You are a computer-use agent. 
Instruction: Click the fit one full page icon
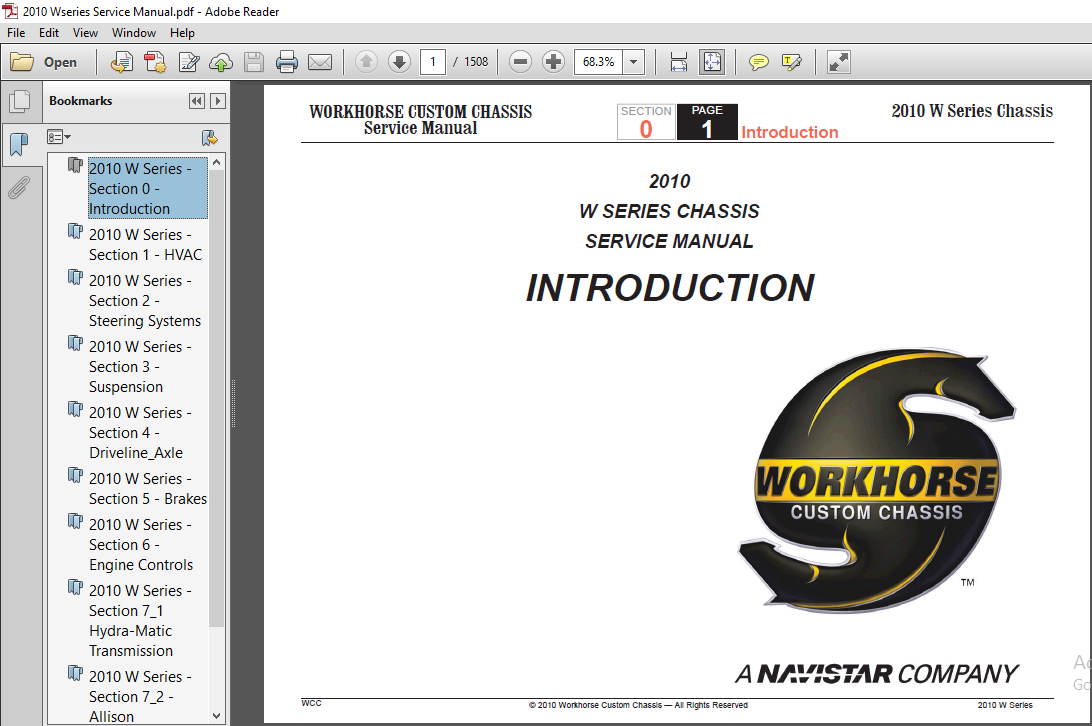pos(712,62)
